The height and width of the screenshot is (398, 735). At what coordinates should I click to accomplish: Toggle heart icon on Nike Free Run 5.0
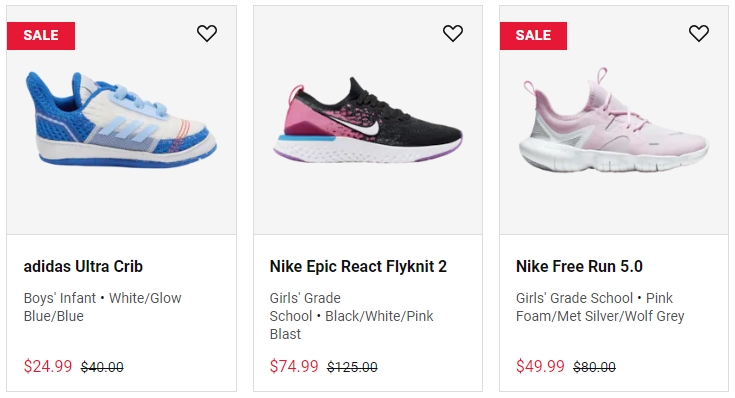699,33
